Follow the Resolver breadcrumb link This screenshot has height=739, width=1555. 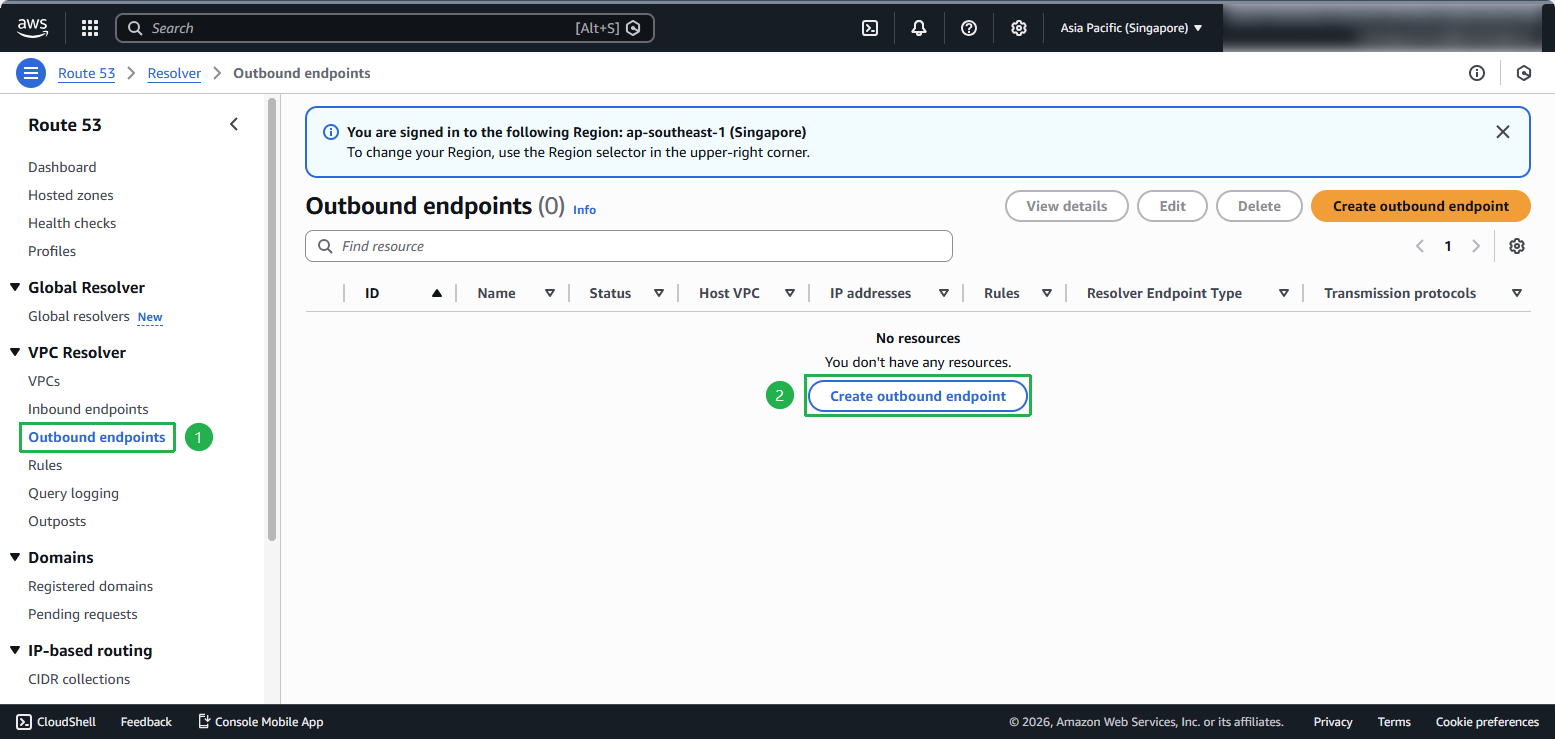point(174,73)
